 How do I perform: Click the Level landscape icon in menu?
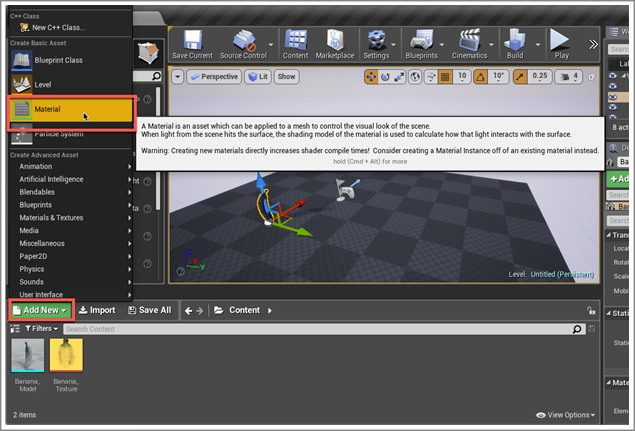[x=21, y=84]
